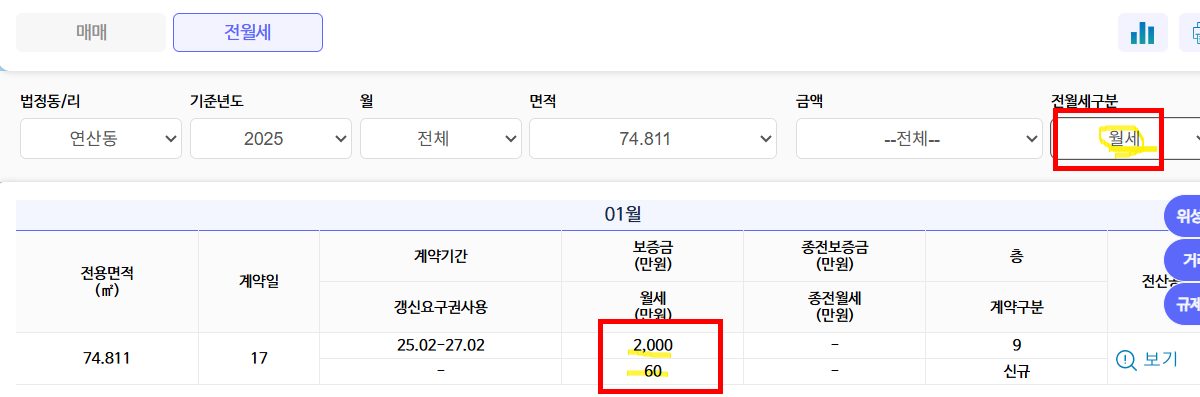Click the 종전월세 (만원) column header
Viewport: 1200px width, 397px height.
pos(835,307)
